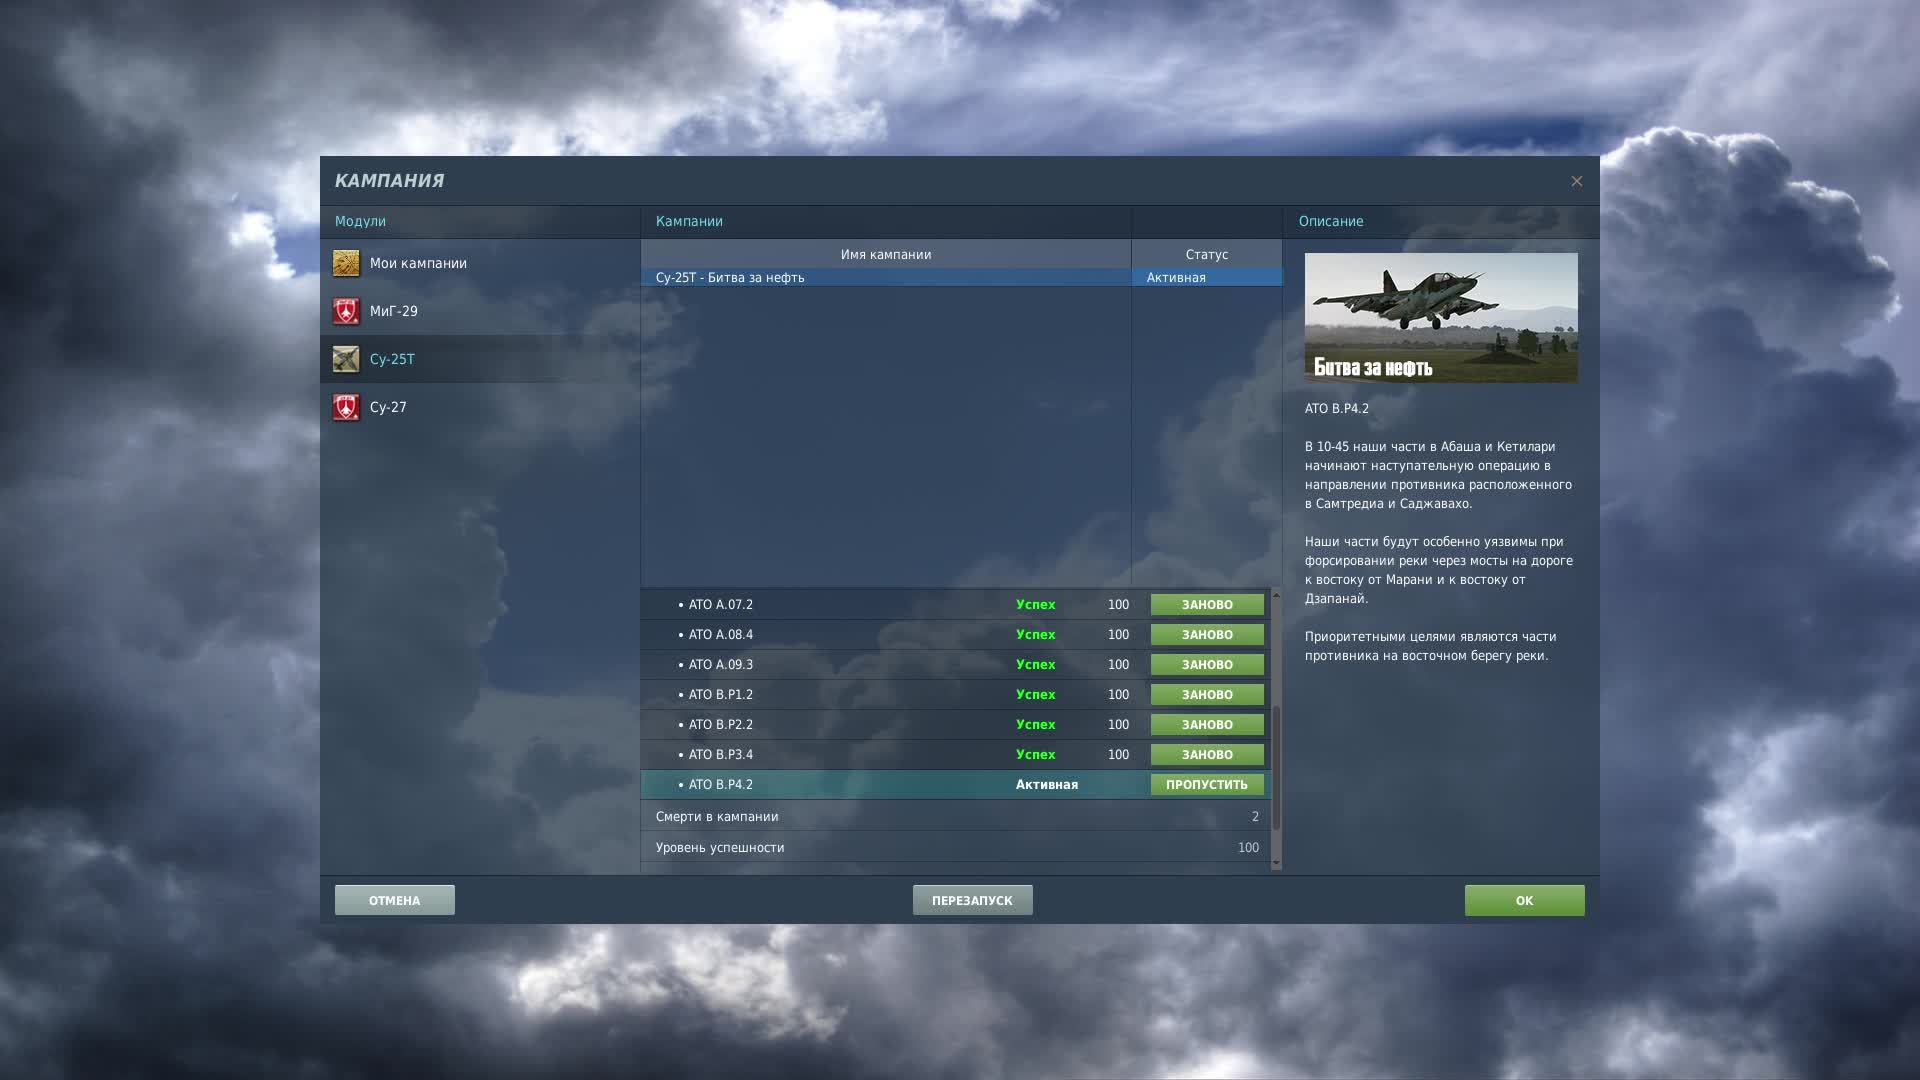Click the Статус column header
Viewport: 1920px width, 1080px height.
pos(1206,255)
